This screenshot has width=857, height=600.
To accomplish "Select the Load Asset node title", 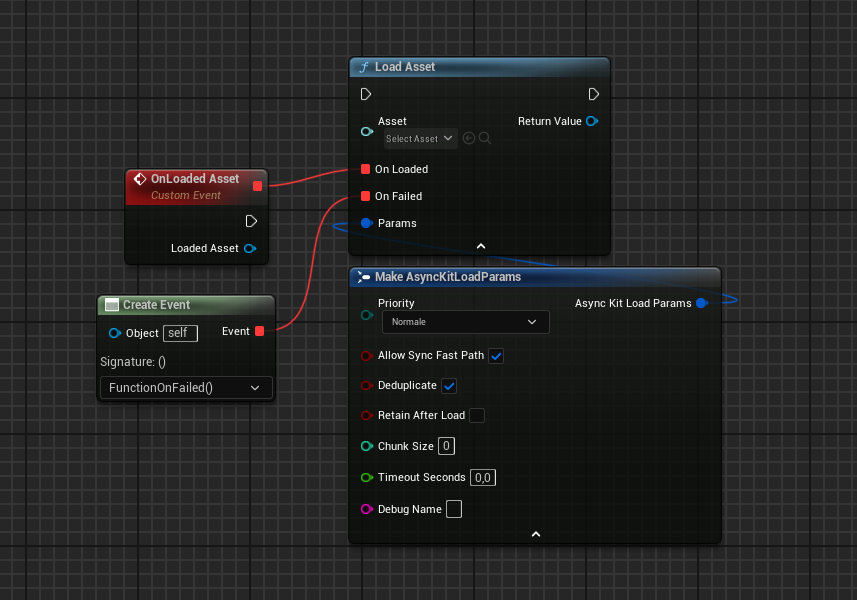I will click(x=404, y=67).
